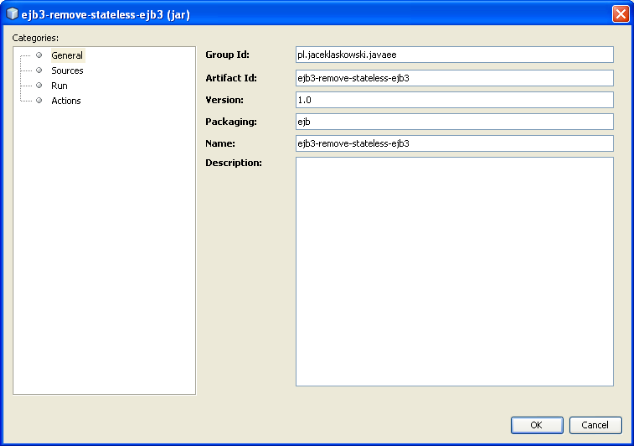634x446 pixels.
Task: Click the Name label
Action: [x=220, y=144]
